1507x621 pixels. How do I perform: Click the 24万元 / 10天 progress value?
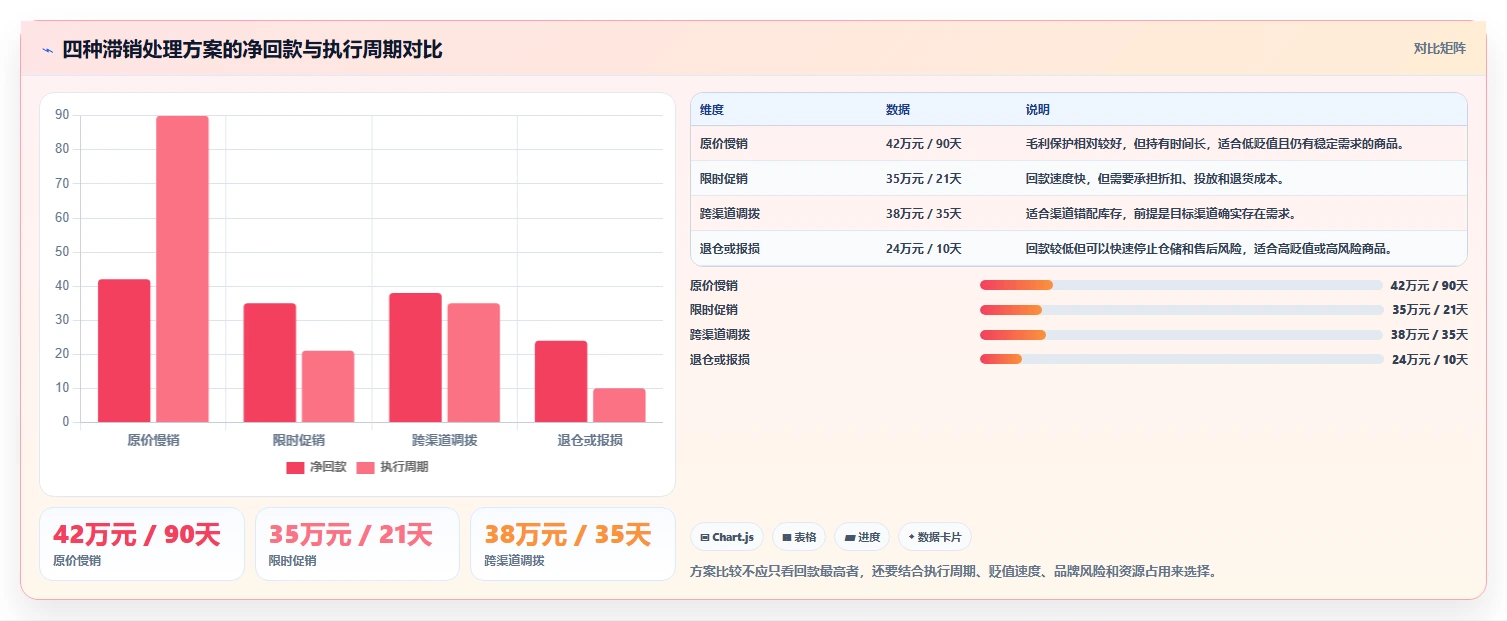point(1430,360)
